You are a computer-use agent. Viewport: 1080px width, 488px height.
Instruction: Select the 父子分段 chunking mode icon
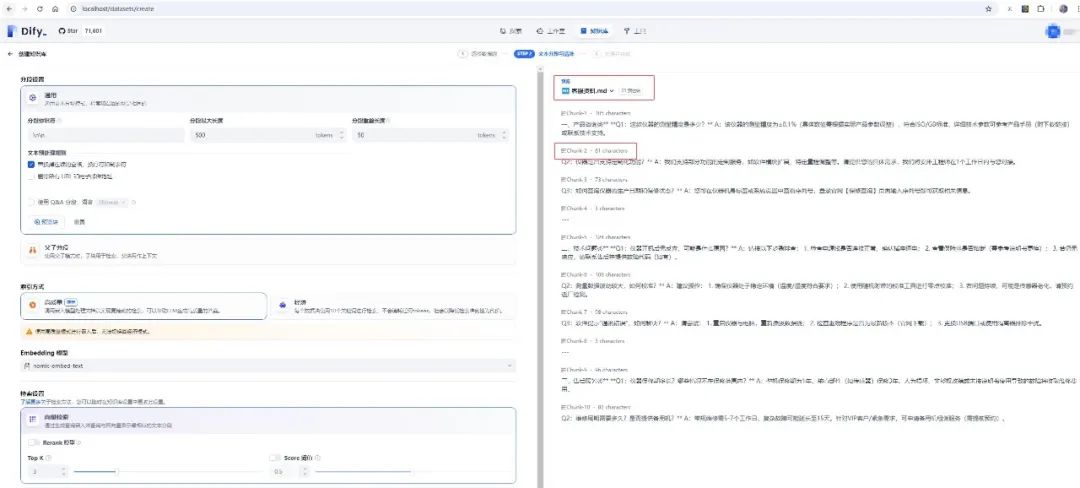point(32,250)
